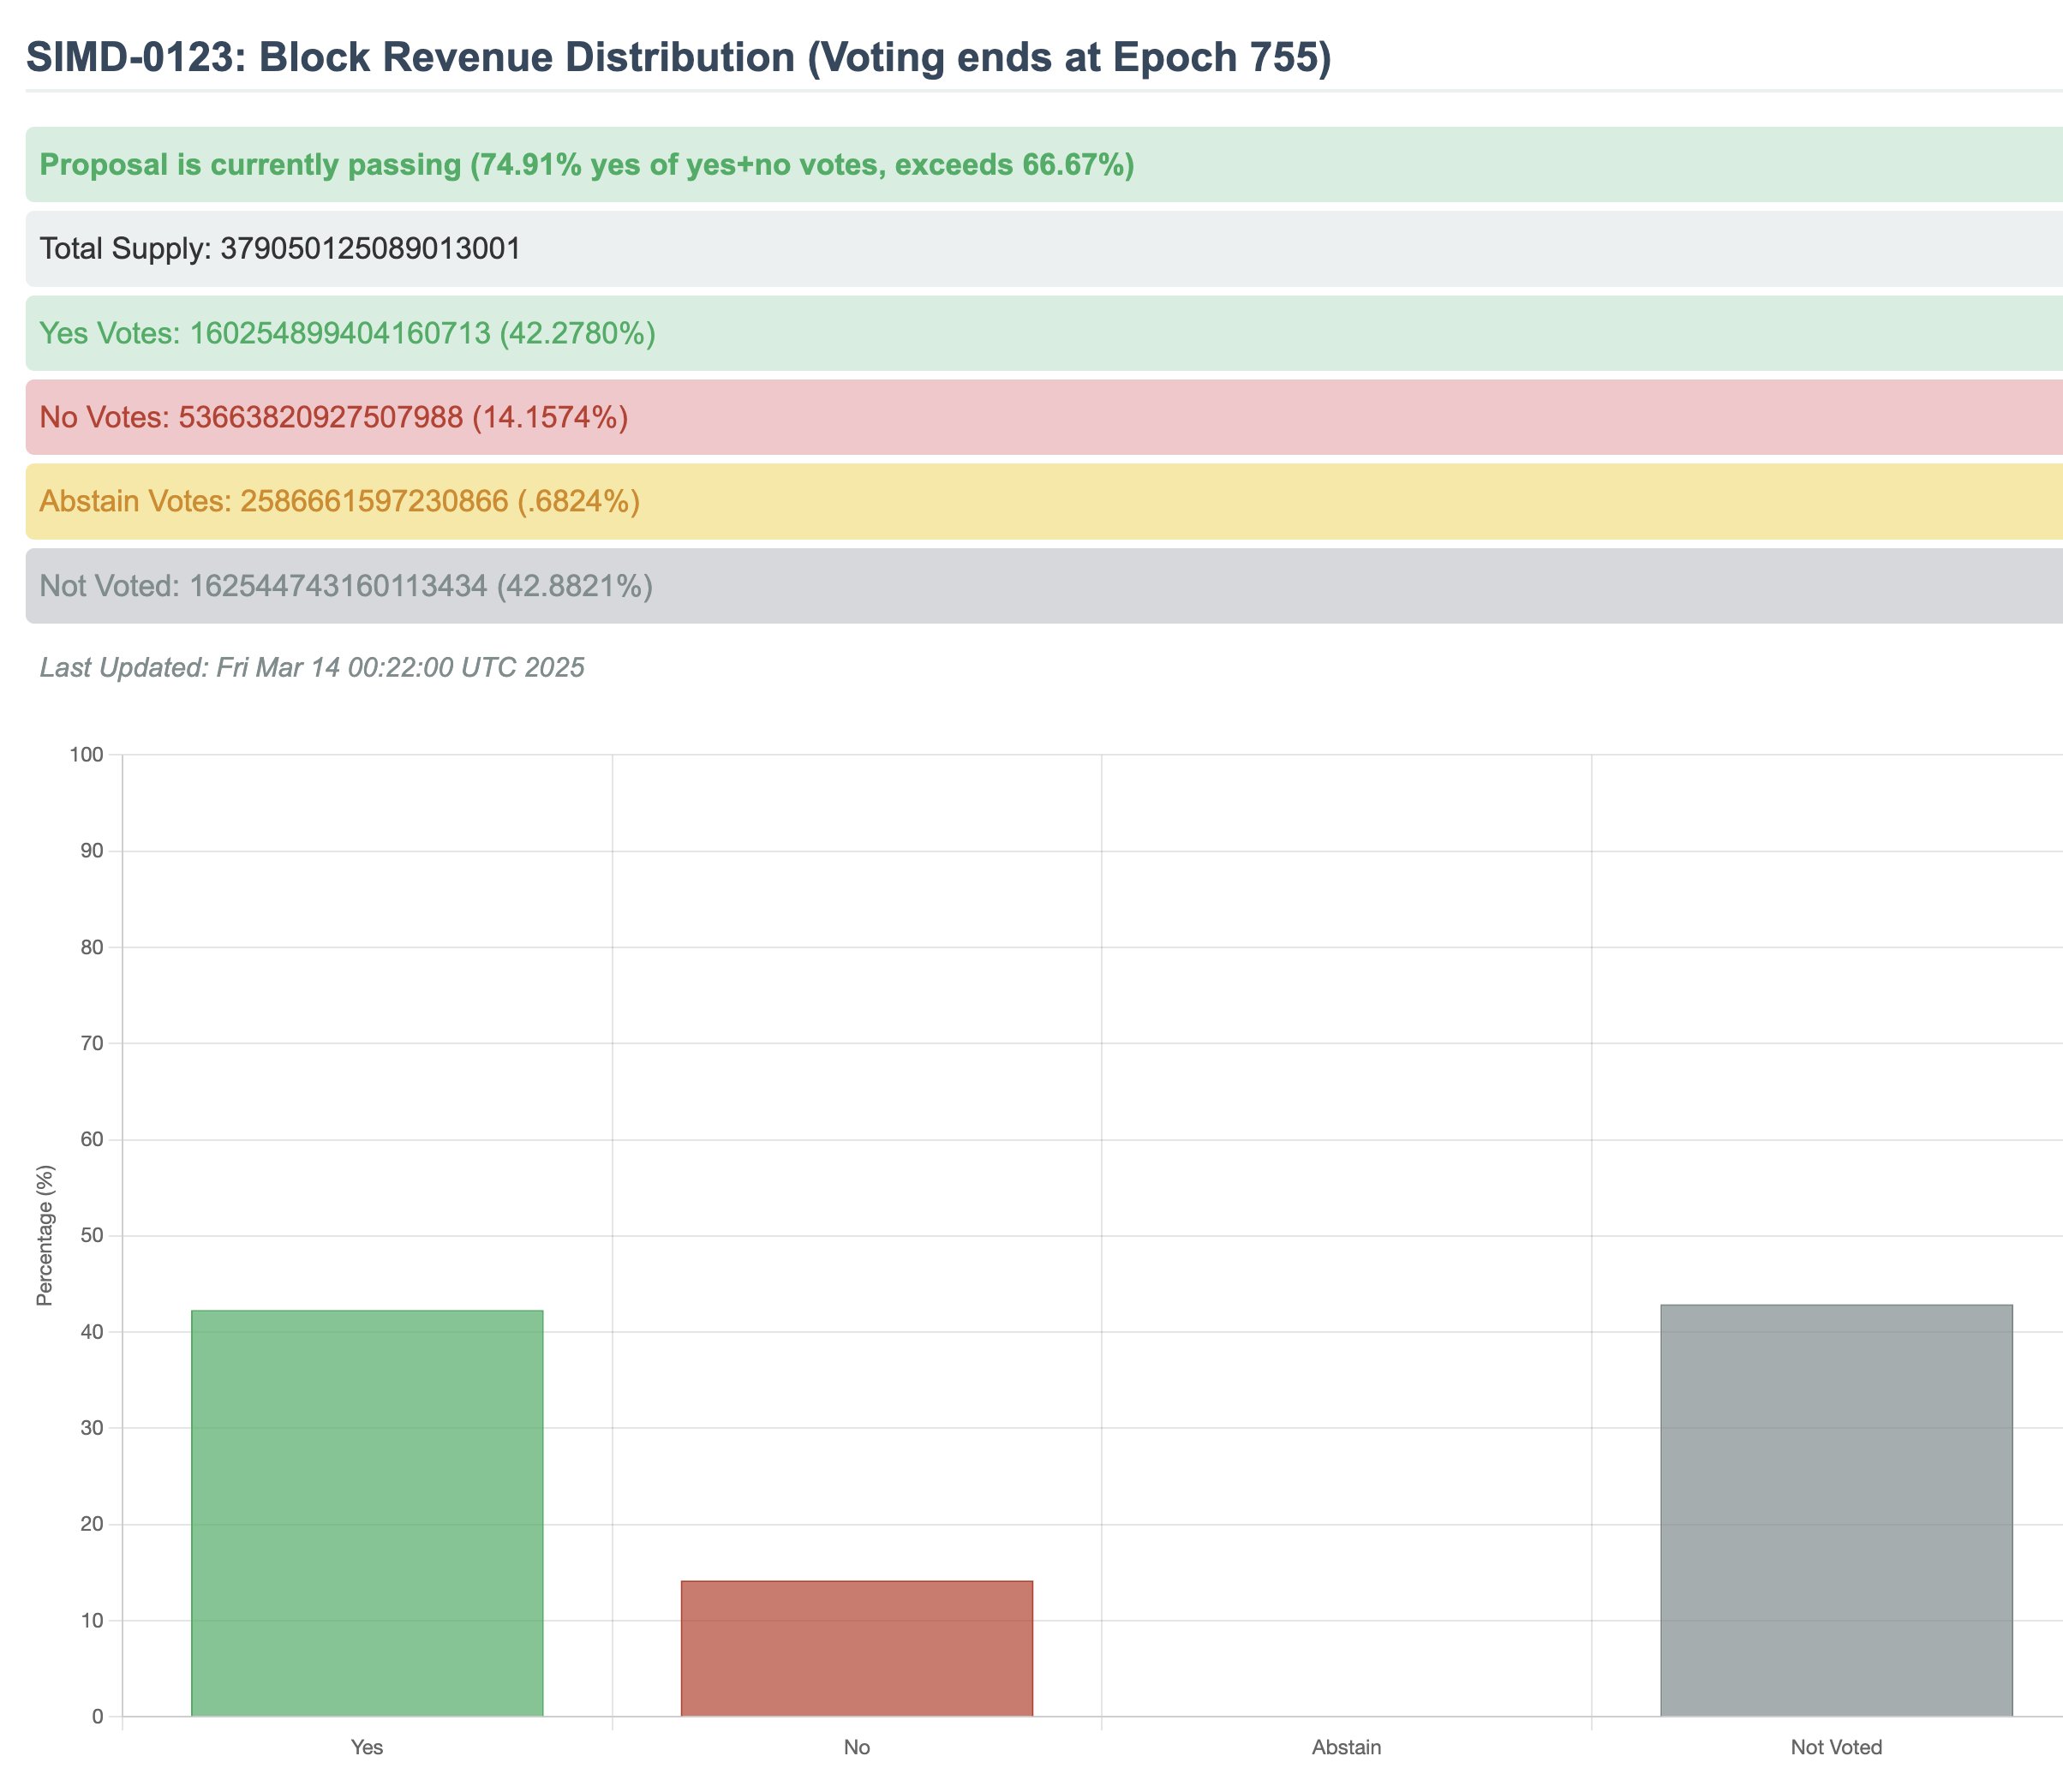
Task: Click the Yes x-axis label
Action: coord(367,1748)
